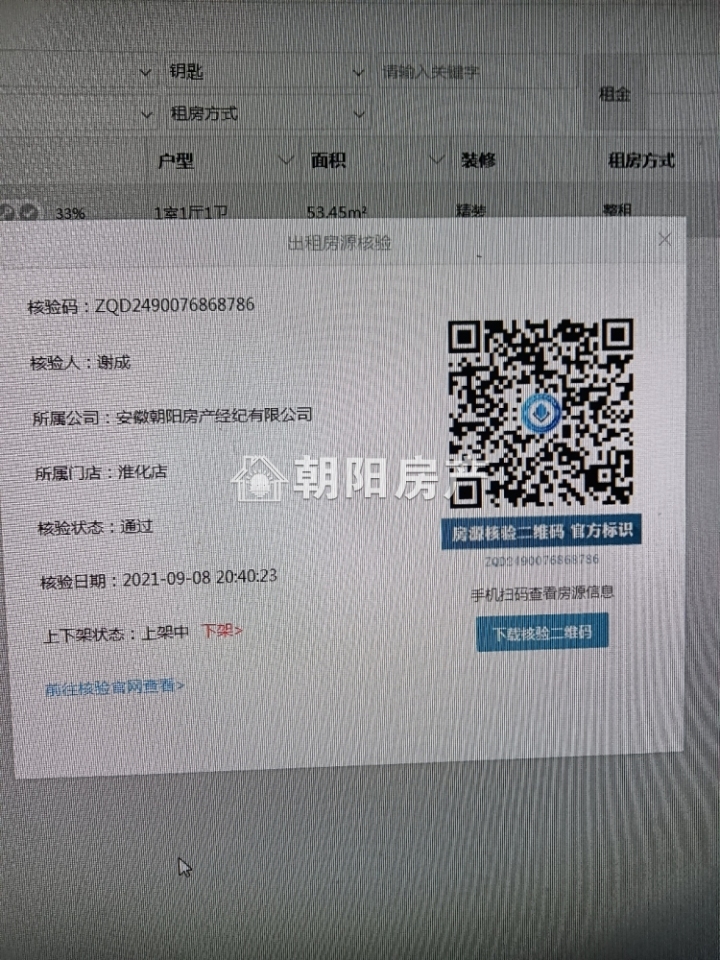Viewport: 720px width, 960px height.
Task: Click the 下载核验二维码 button
Action: tap(542, 632)
